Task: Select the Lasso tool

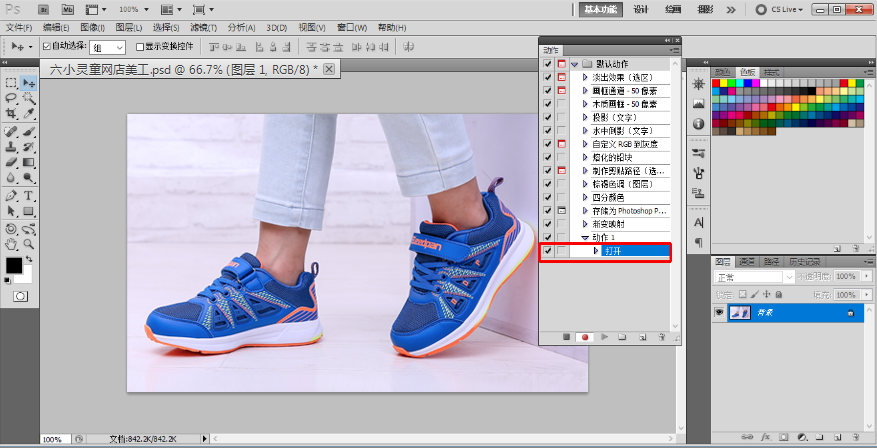Action: pyautogui.click(x=11, y=99)
